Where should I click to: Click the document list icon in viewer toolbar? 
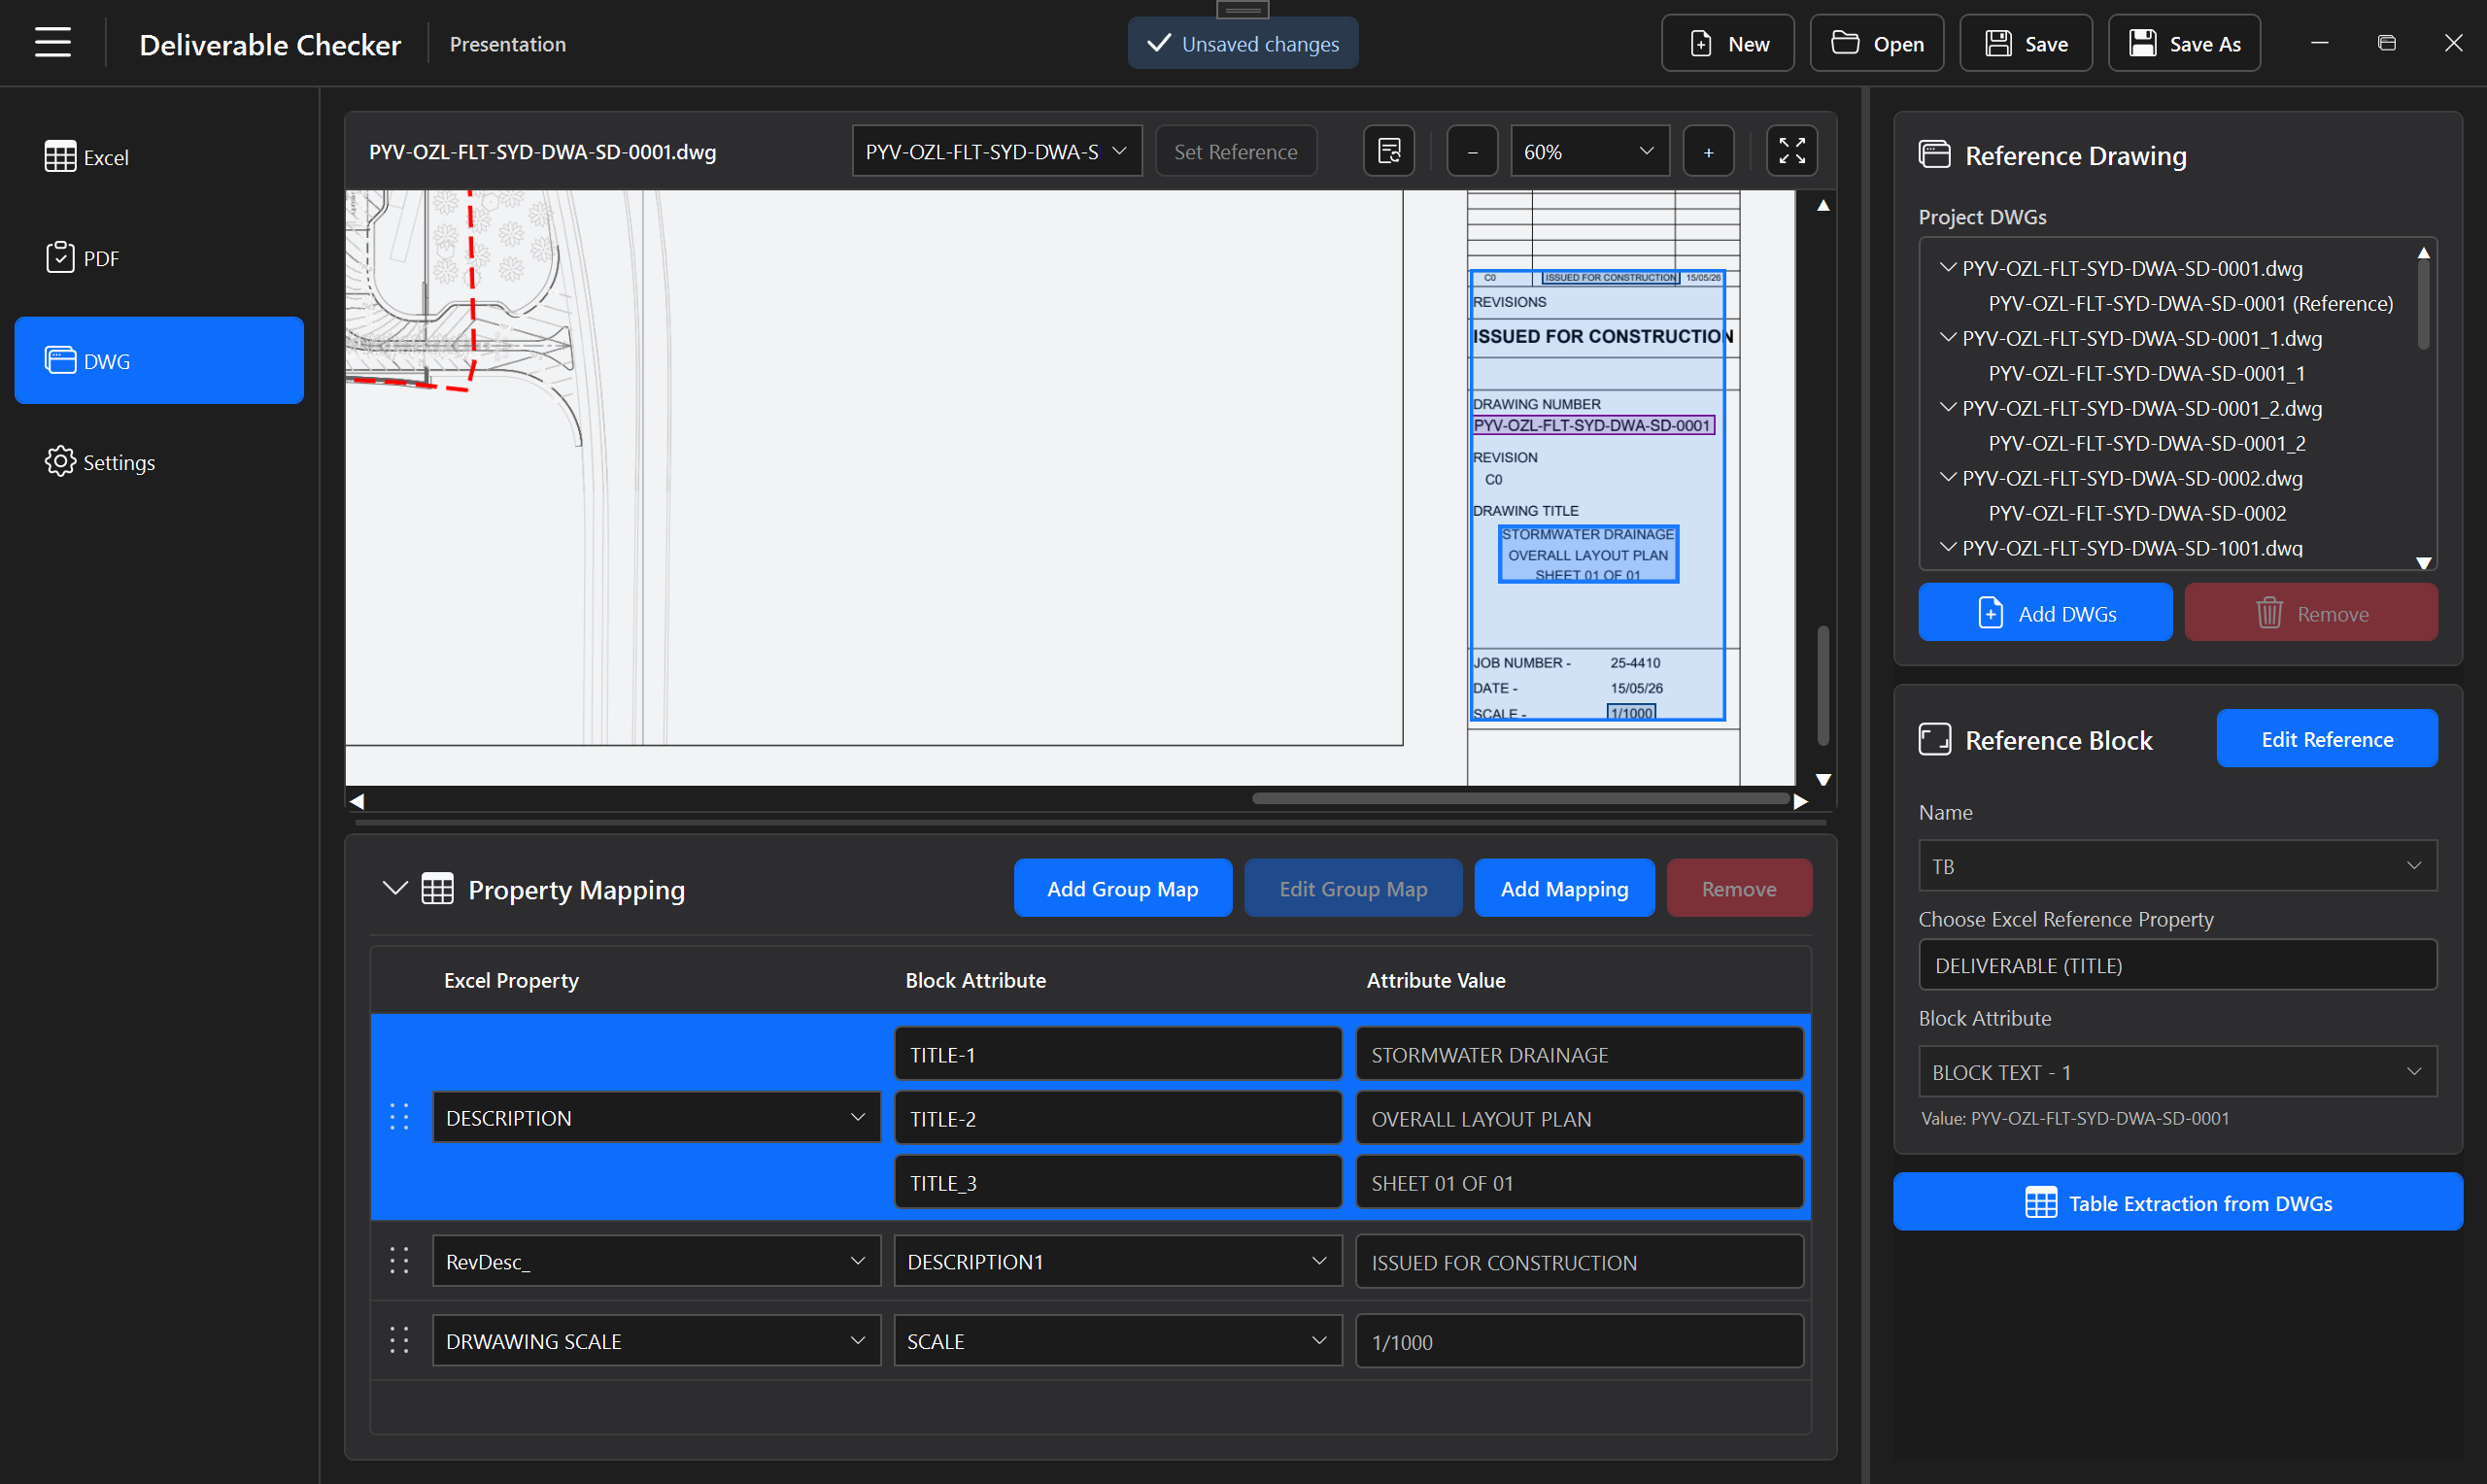click(1389, 152)
